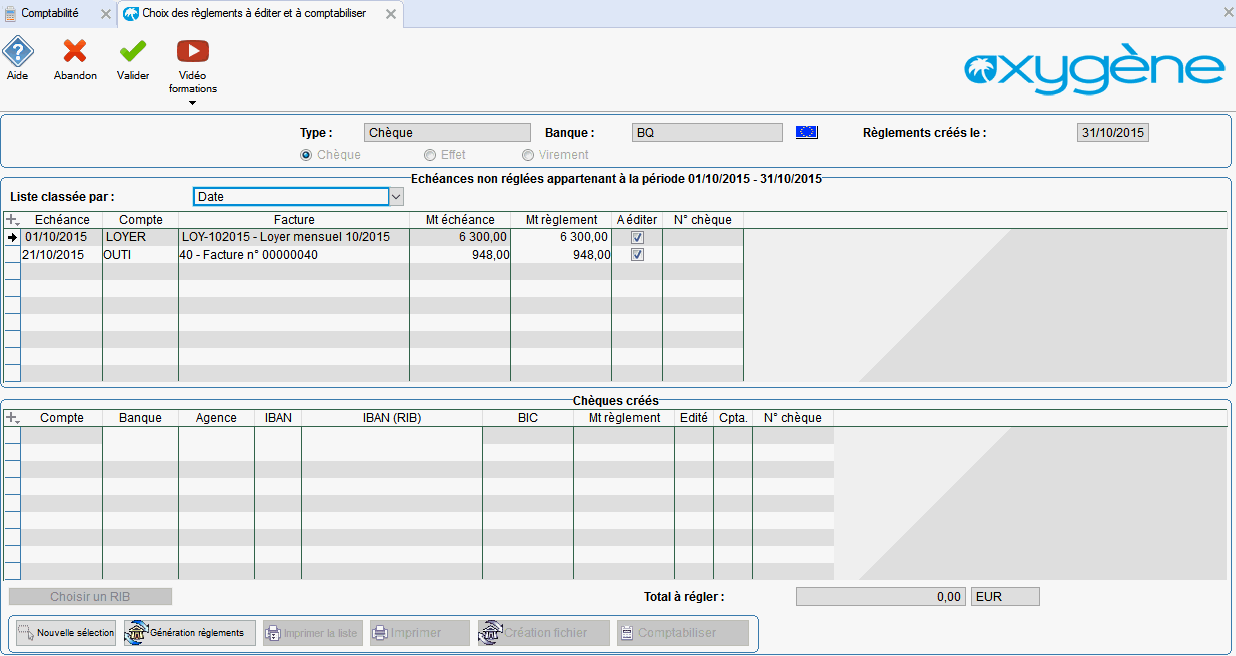Click the Imprimer la liste button
Screen dimensions: 1236x656
point(313,633)
